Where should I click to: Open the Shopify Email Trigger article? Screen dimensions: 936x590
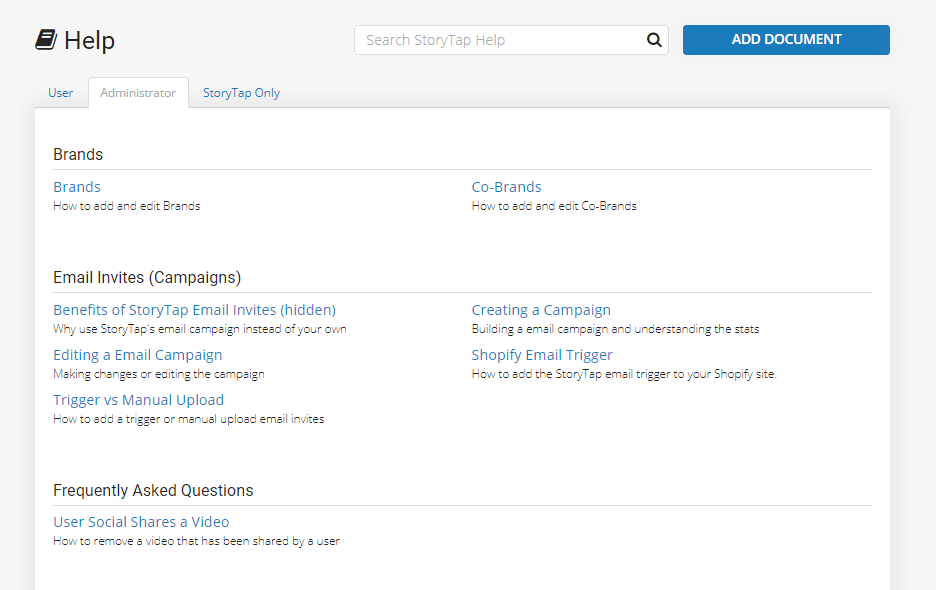[542, 355]
